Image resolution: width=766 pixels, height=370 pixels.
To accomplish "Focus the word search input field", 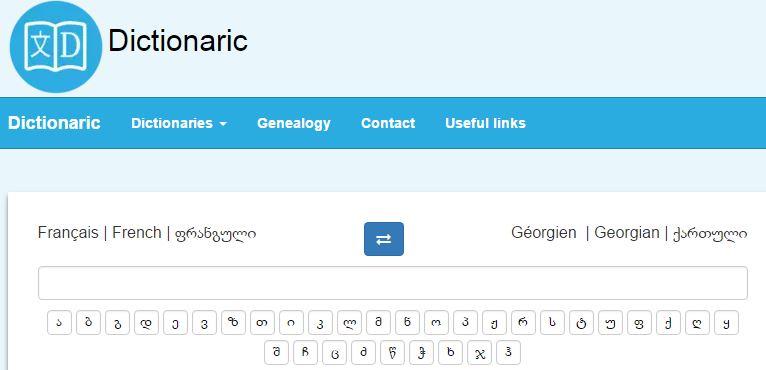I will [x=393, y=283].
